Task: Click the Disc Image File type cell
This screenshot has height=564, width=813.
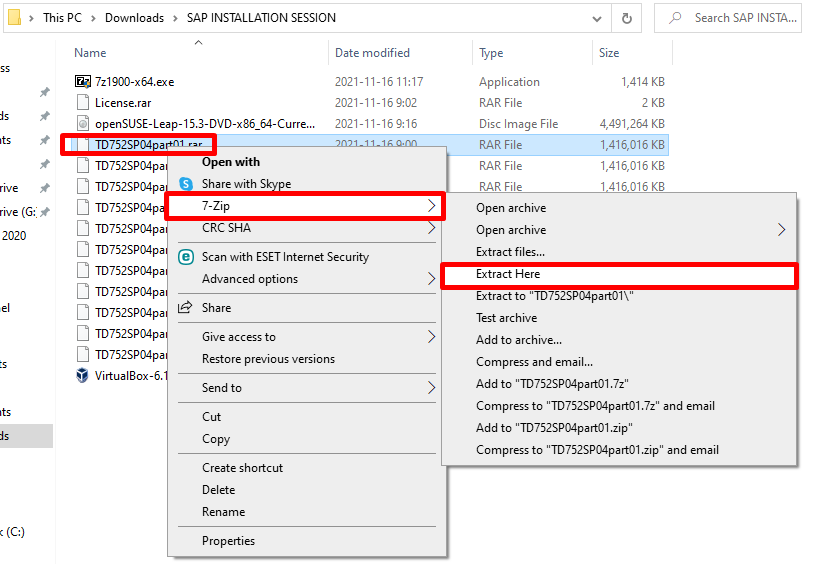Action: pos(518,123)
